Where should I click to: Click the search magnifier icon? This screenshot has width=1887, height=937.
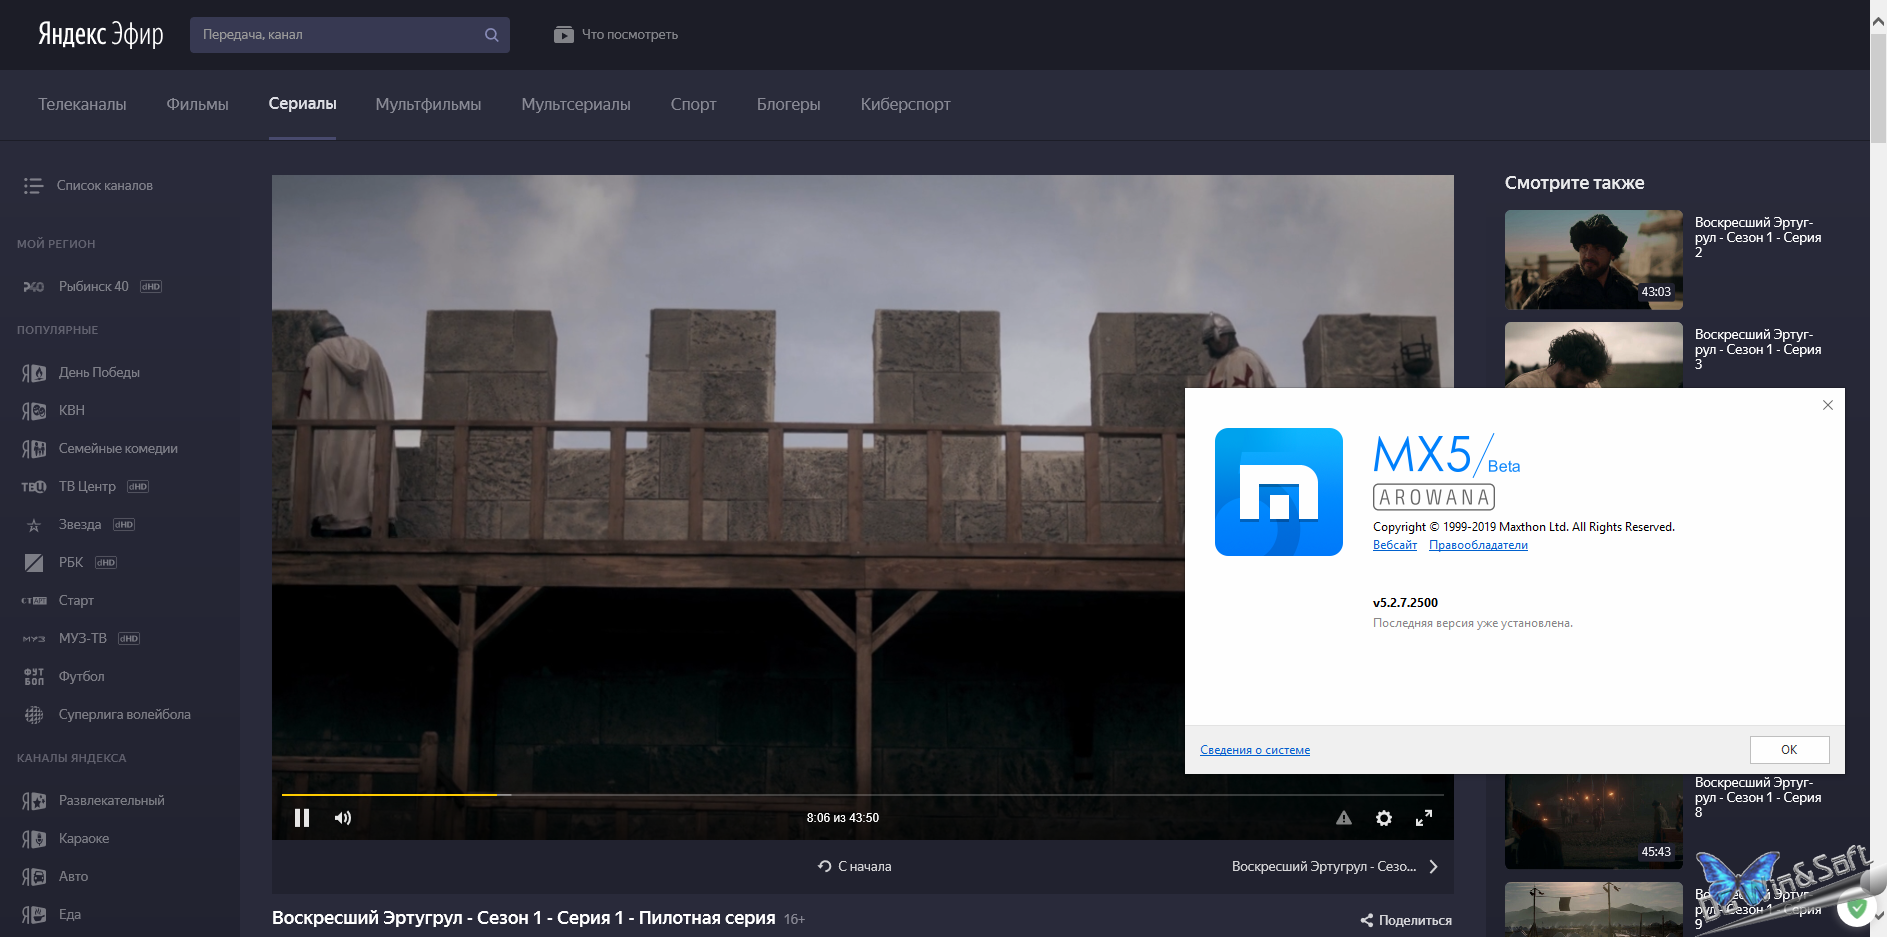(x=491, y=35)
